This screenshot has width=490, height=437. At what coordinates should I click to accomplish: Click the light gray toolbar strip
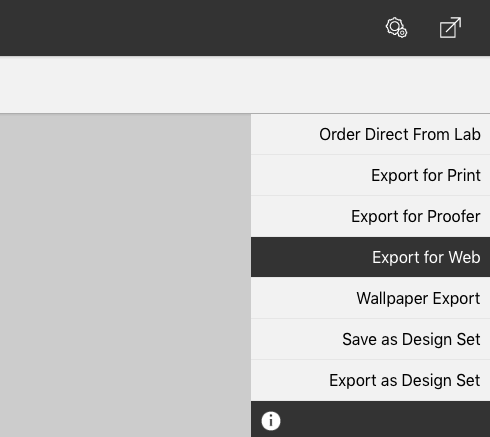pos(245,85)
